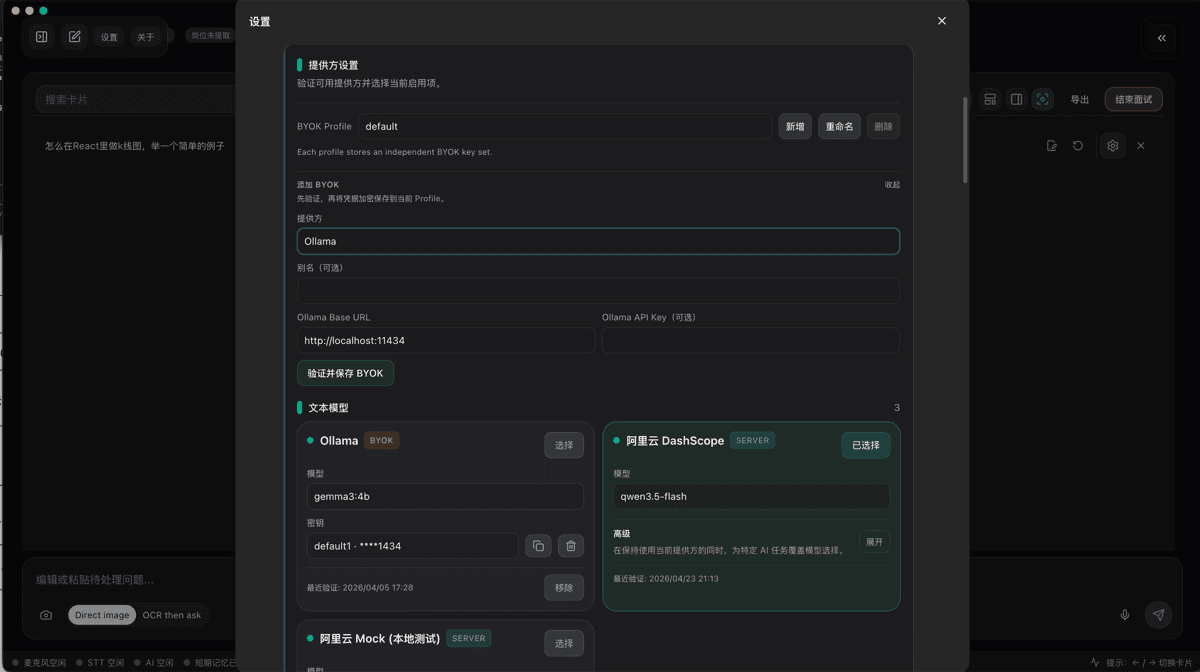Open the BYOK Profile default dropdown

pos(565,126)
